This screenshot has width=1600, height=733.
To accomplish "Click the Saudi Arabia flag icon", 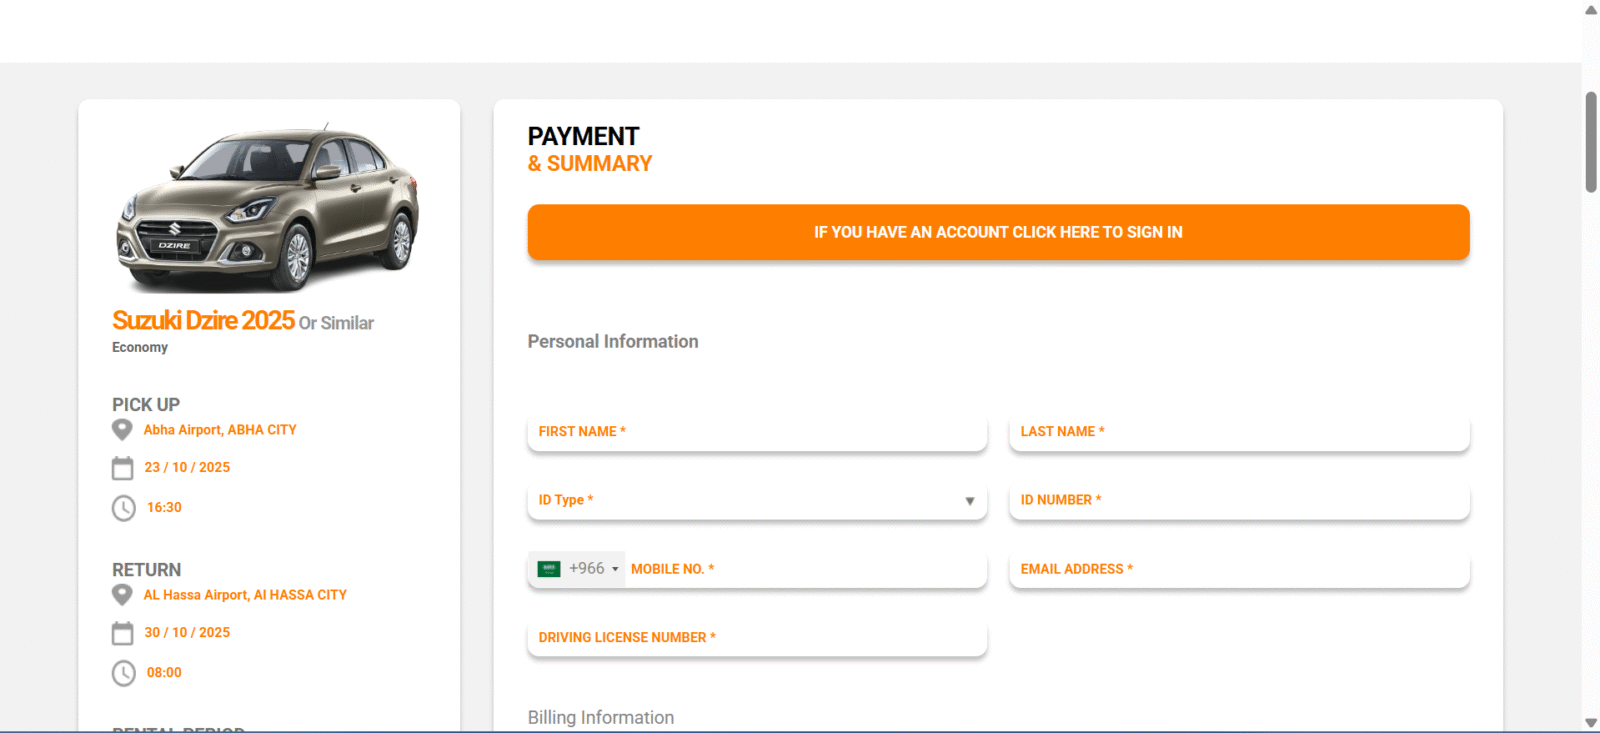I will [549, 569].
